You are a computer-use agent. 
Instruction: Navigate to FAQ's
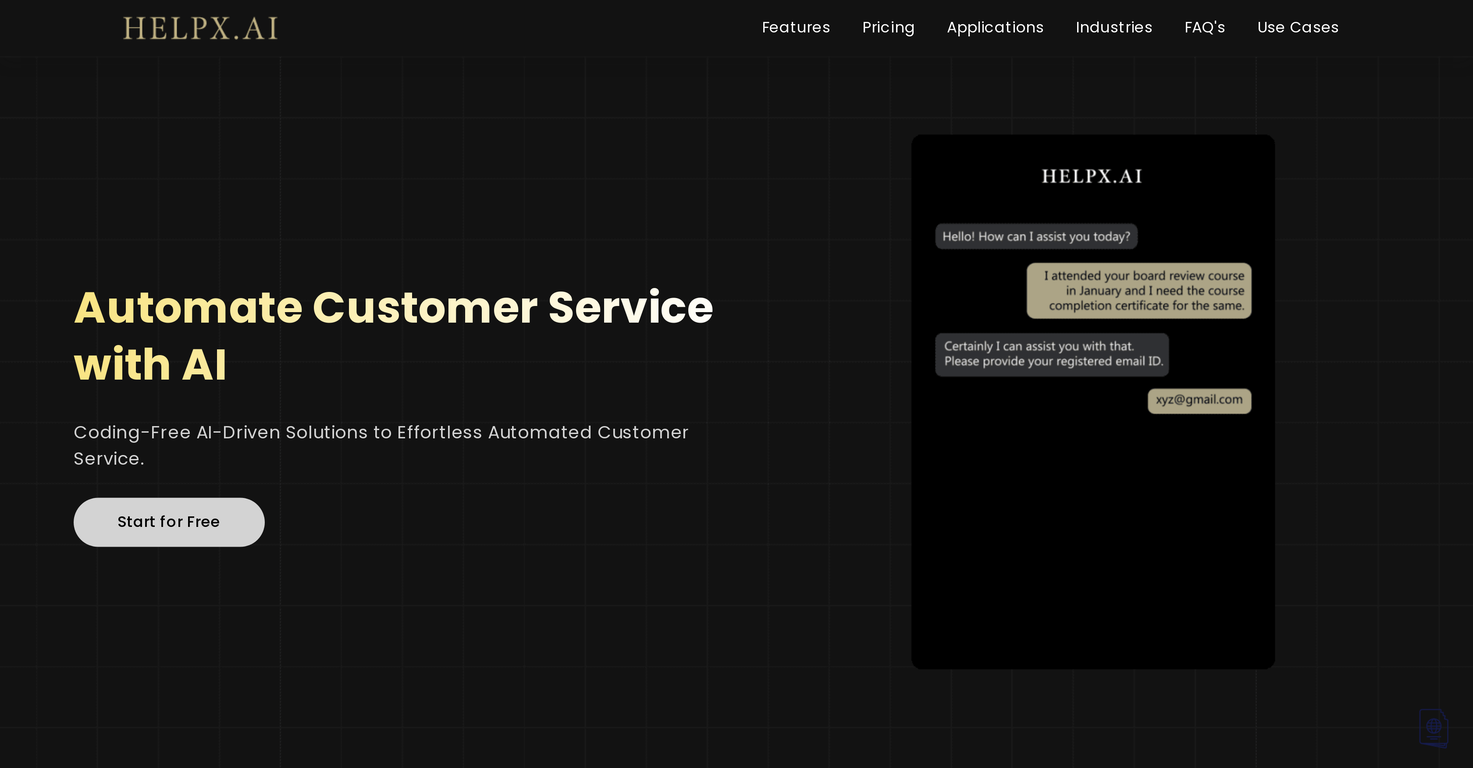[1204, 27]
